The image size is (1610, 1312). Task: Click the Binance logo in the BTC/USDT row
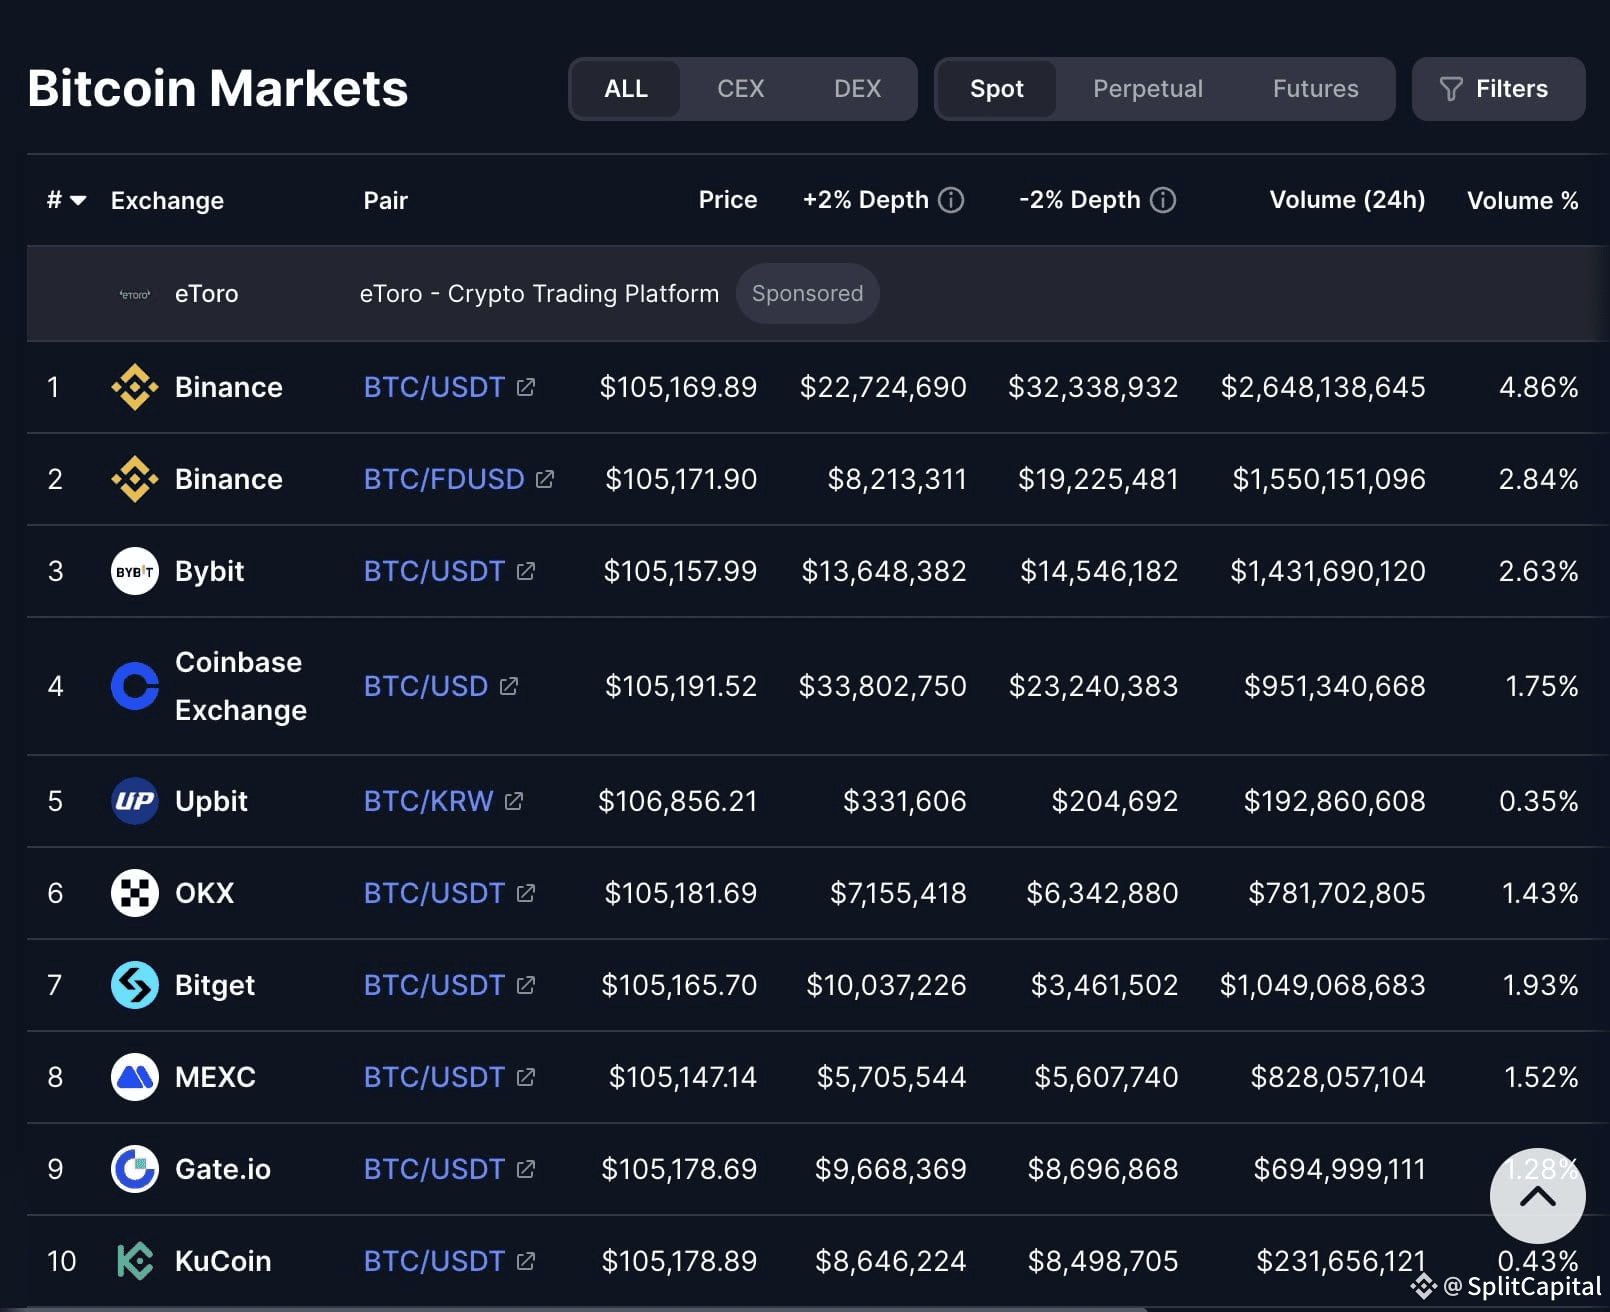[x=135, y=387]
